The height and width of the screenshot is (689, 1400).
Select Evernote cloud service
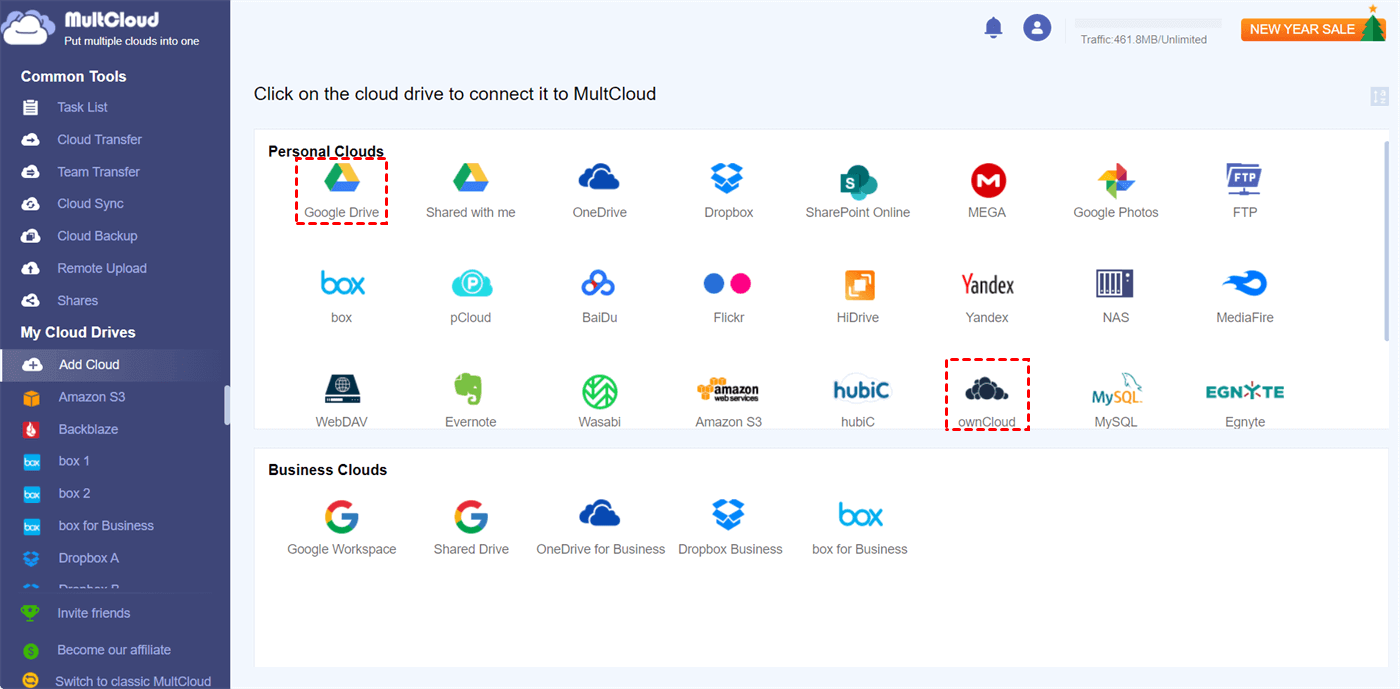[x=470, y=390]
